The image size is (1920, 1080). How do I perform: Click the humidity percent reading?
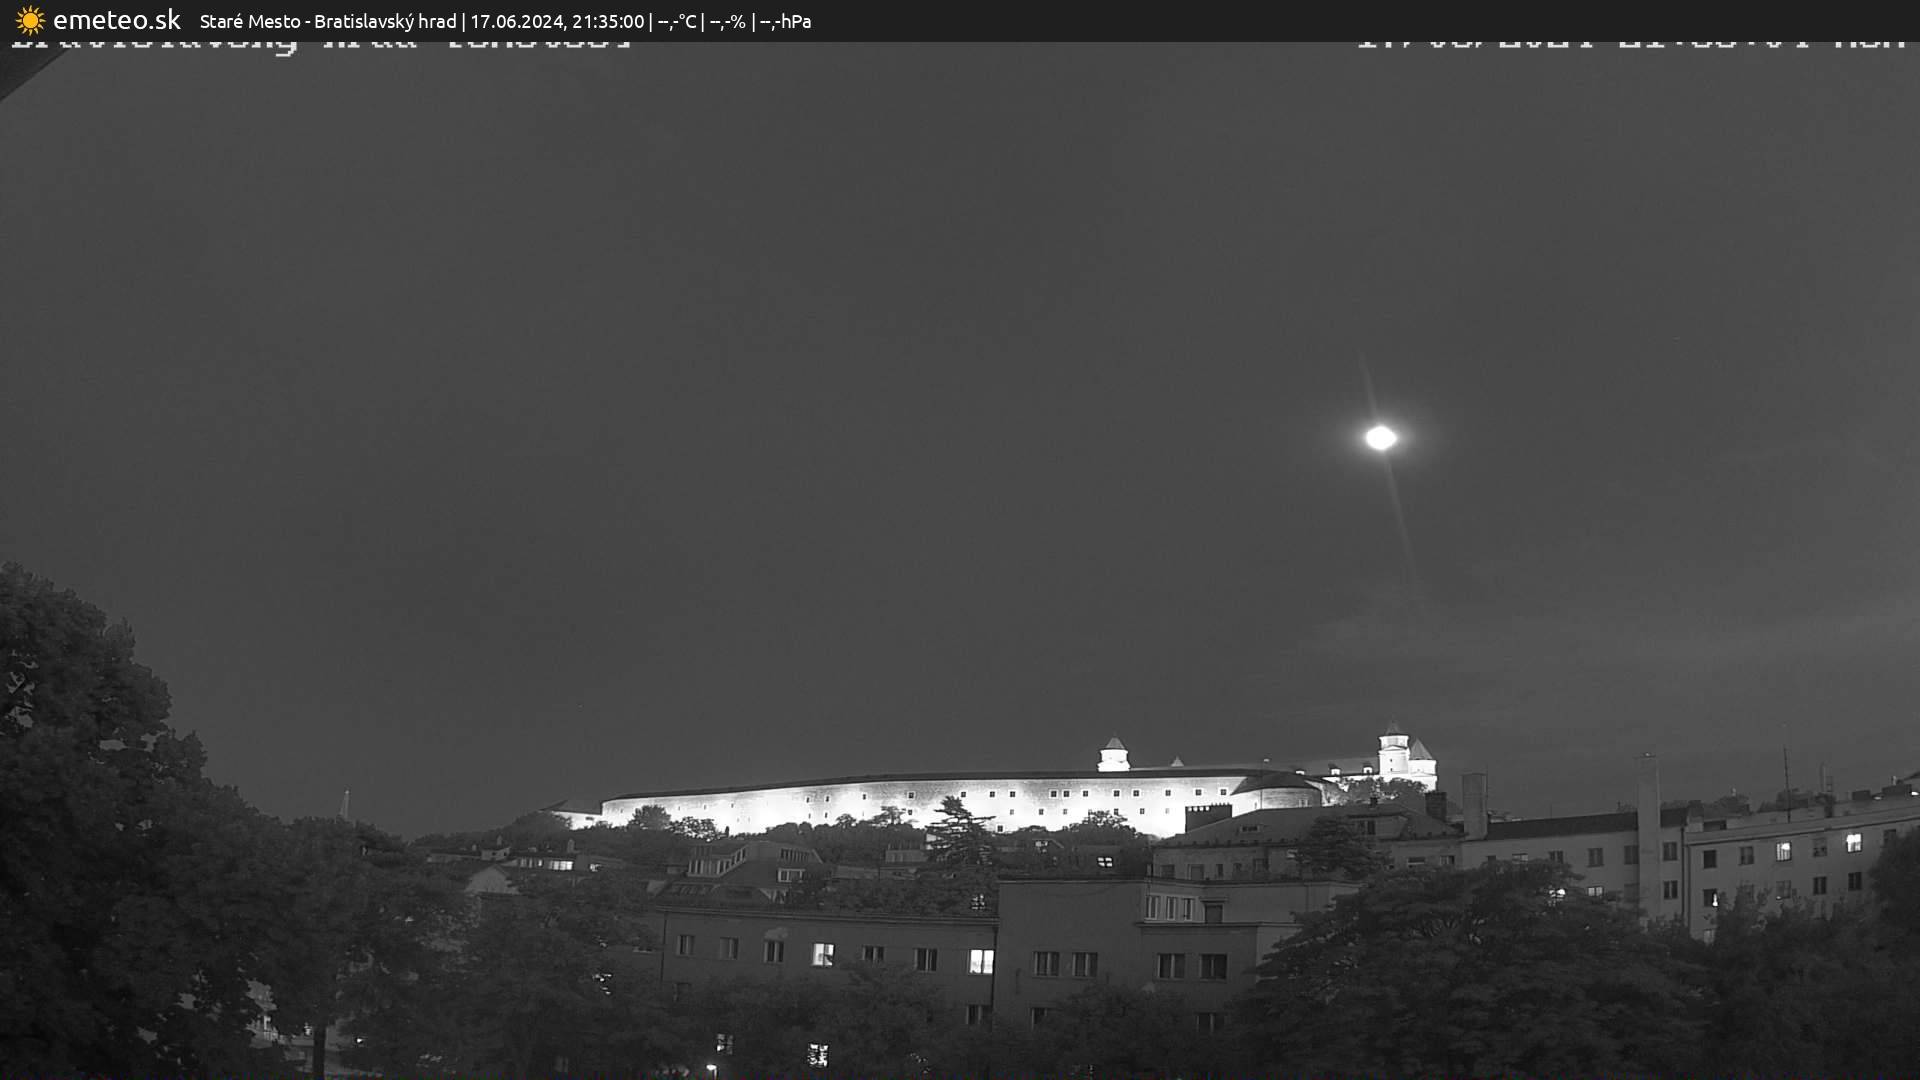coord(727,21)
